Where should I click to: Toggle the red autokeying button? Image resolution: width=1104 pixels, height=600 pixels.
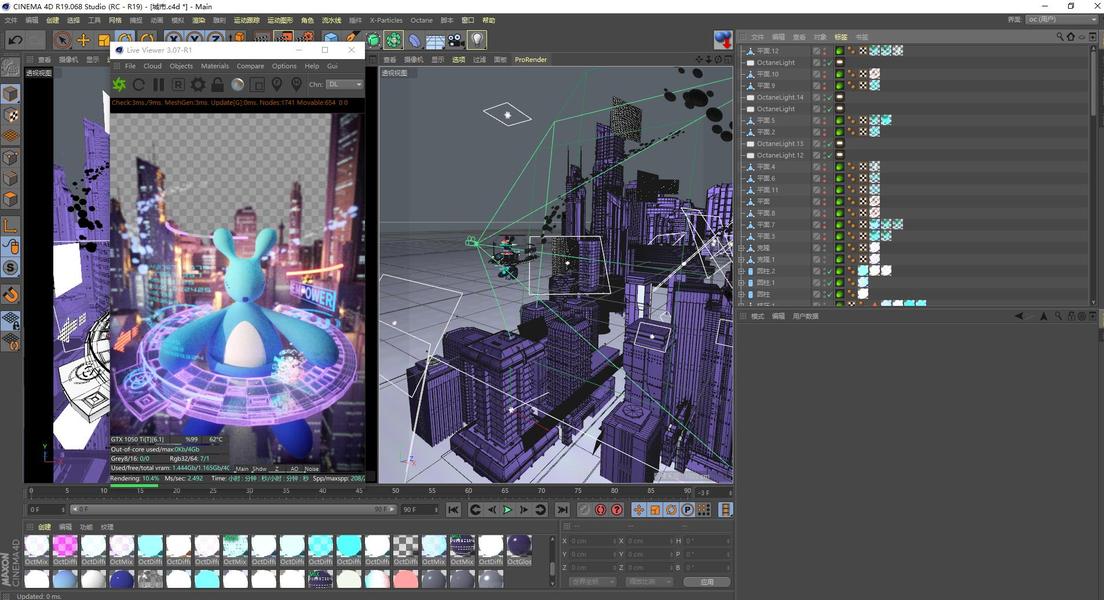tap(601, 510)
